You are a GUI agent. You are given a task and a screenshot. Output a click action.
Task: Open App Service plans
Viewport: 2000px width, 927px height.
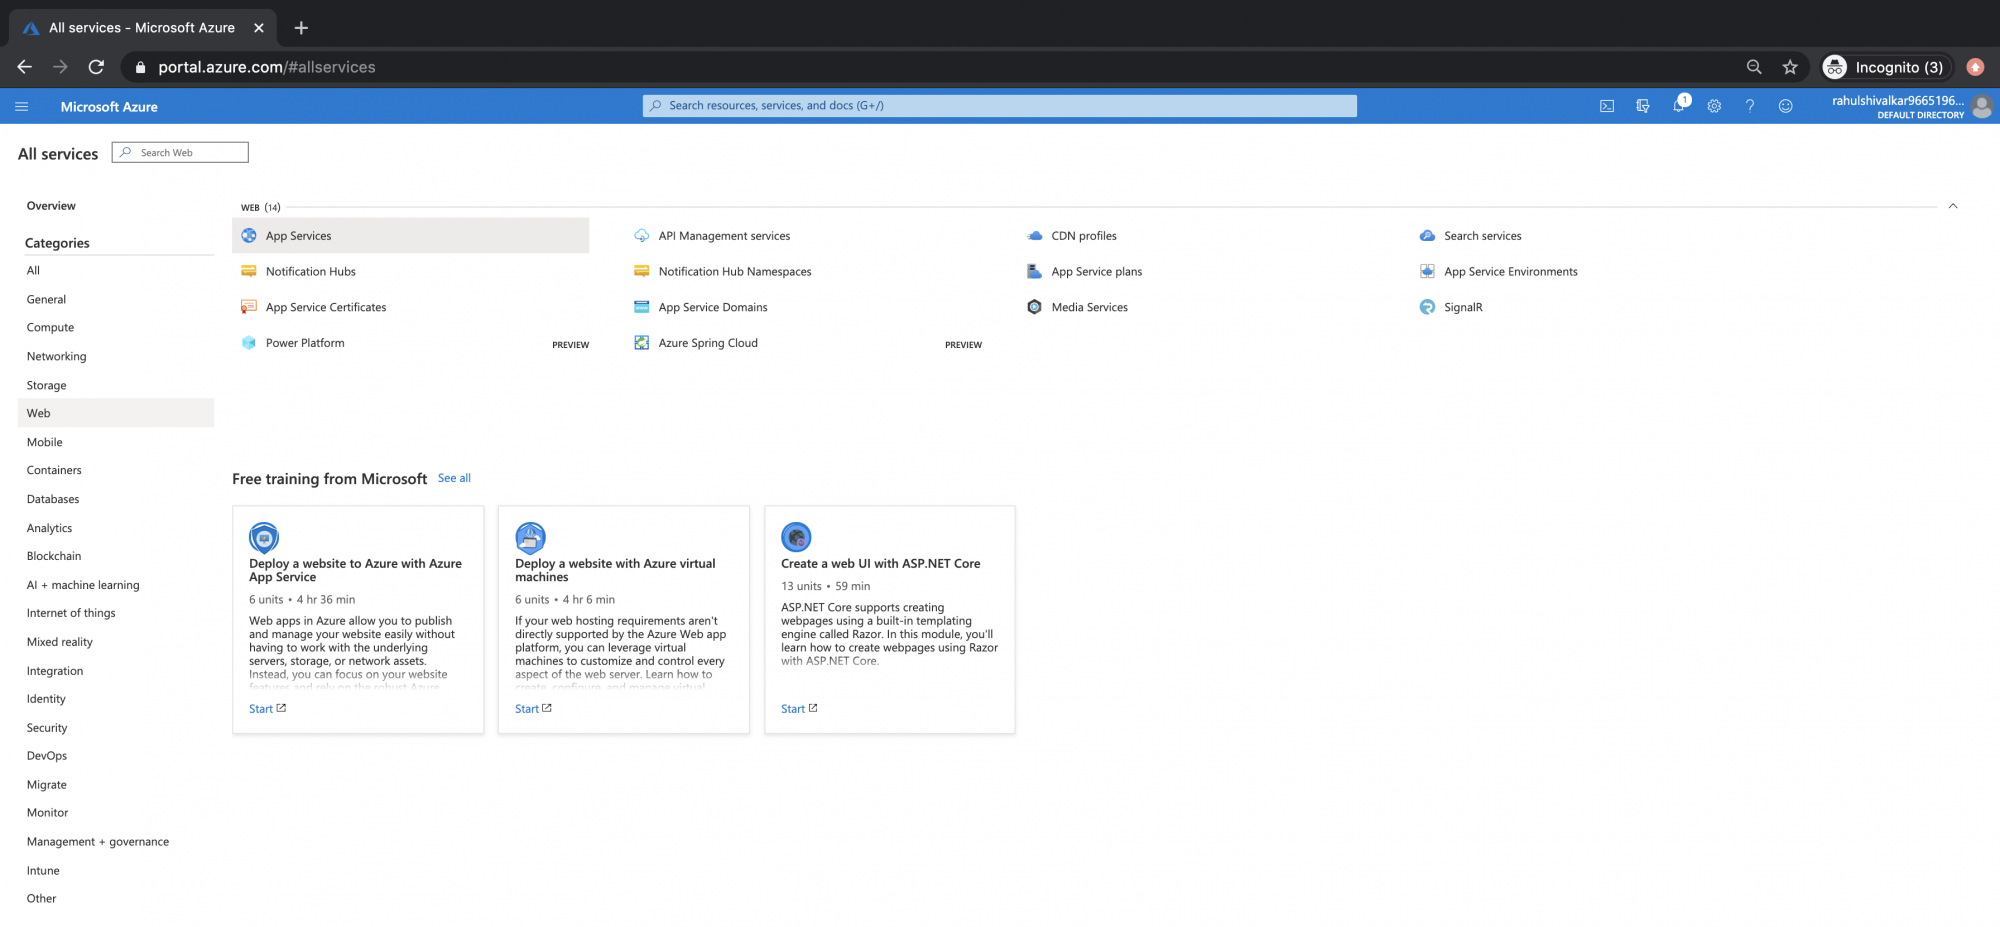[x=1096, y=272]
